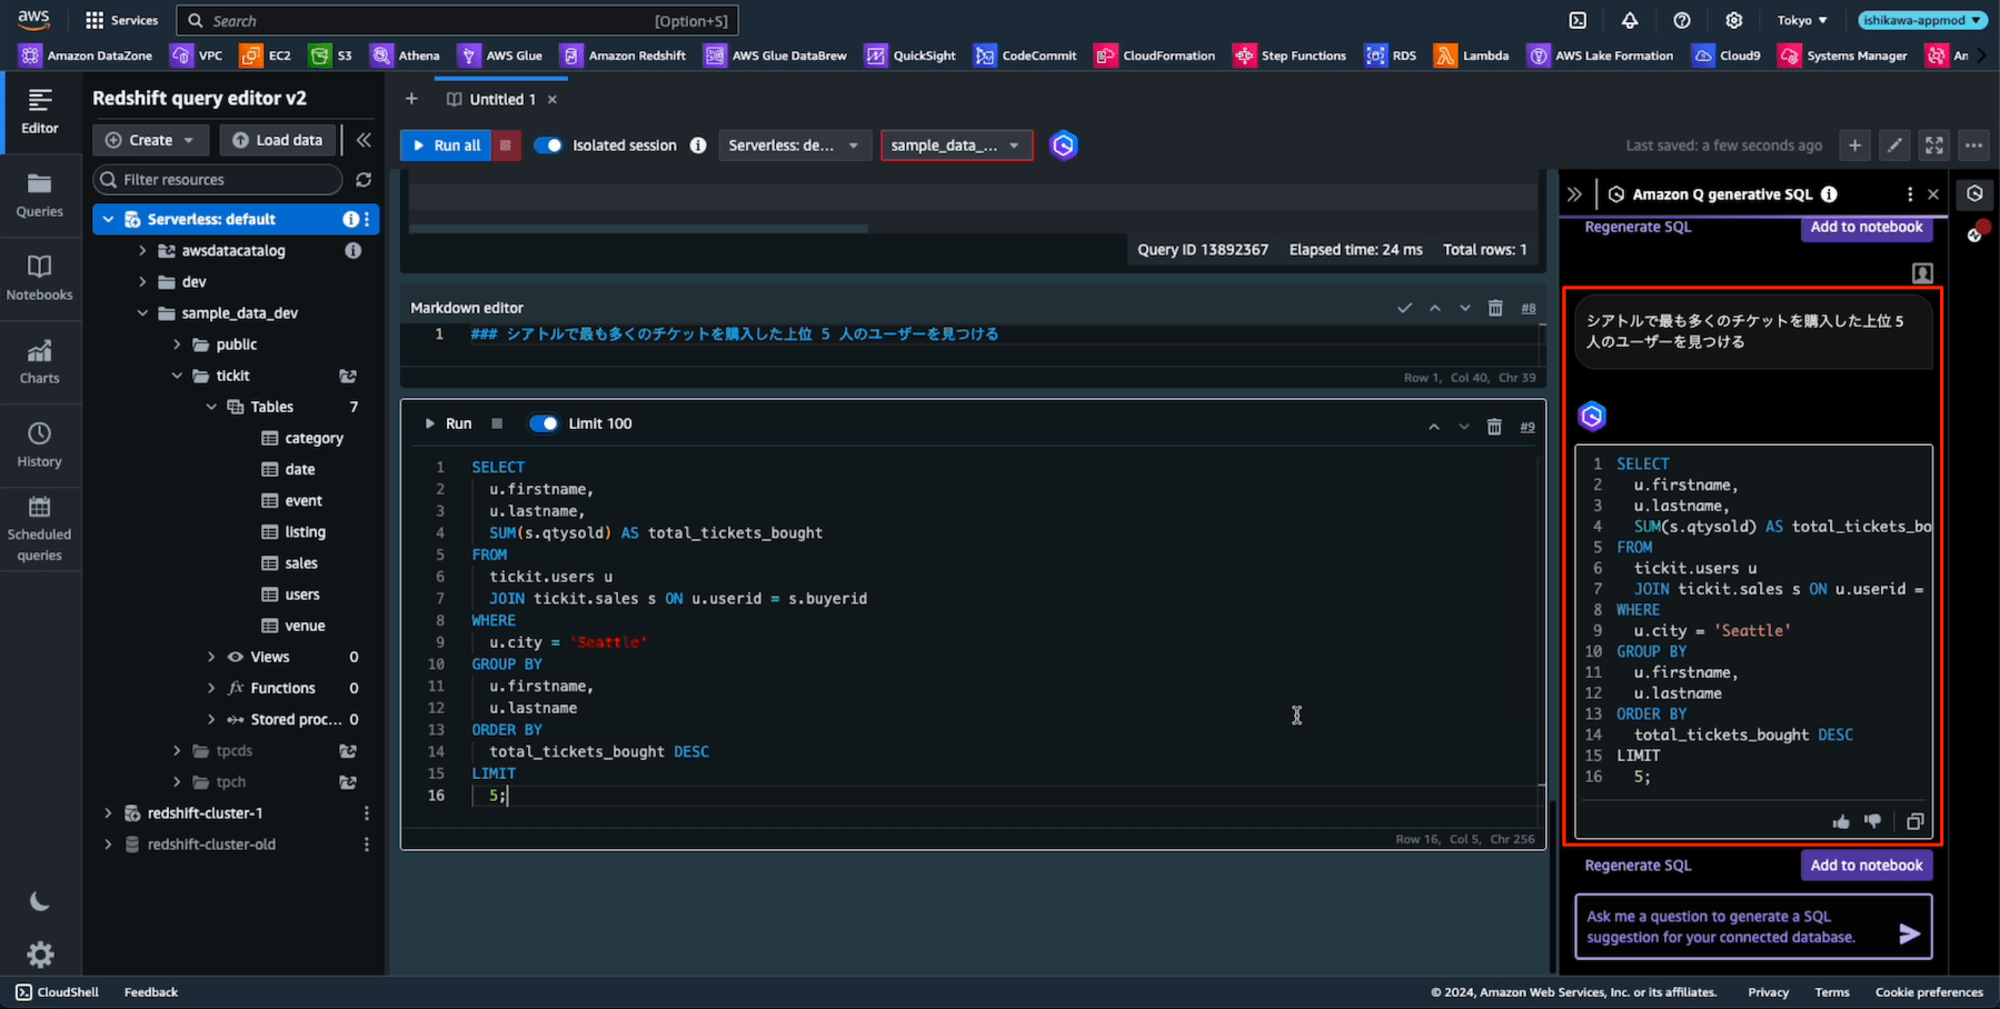Screen dimensions: 2000x1009
Task: Confirm markdown cell with checkmark icon
Action: pyautogui.click(x=1404, y=308)
